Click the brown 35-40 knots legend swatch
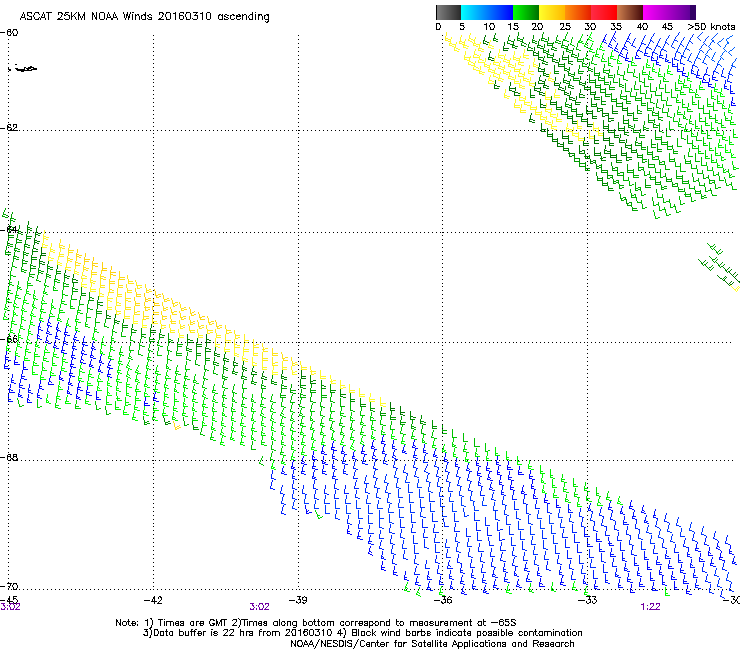Viewport: 740px width, 650px height. click(x=630, y=12)
